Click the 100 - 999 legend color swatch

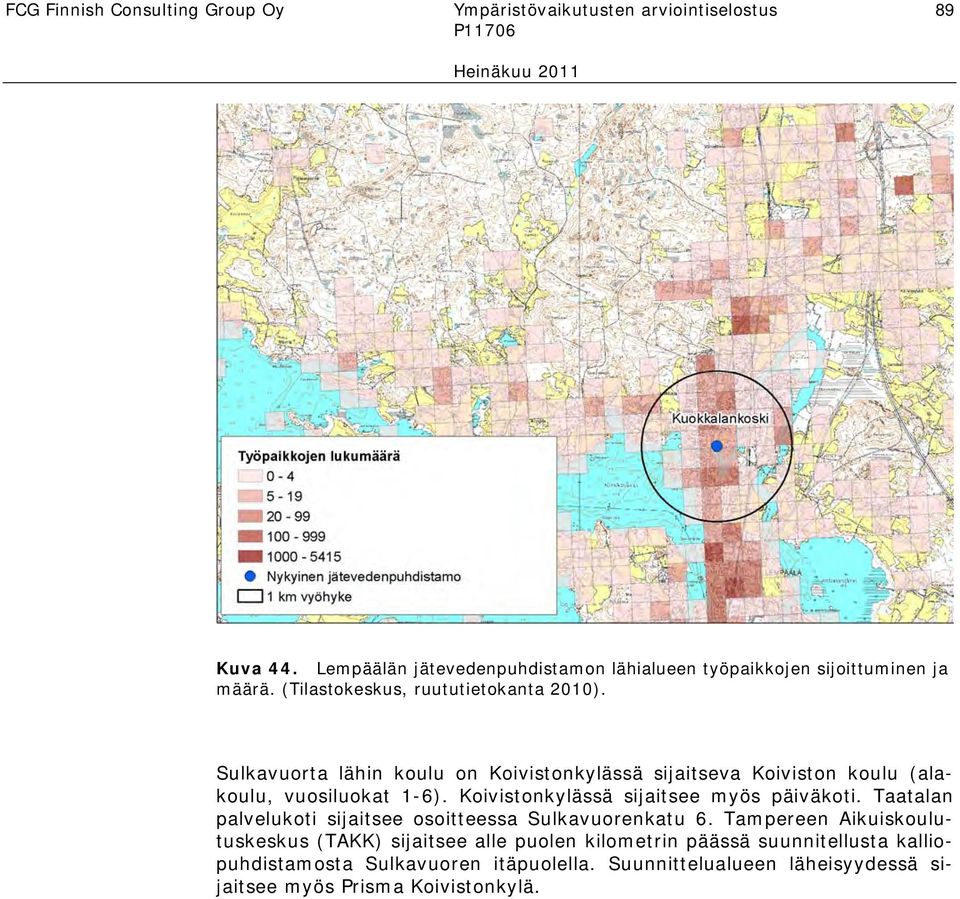[250, 536]
